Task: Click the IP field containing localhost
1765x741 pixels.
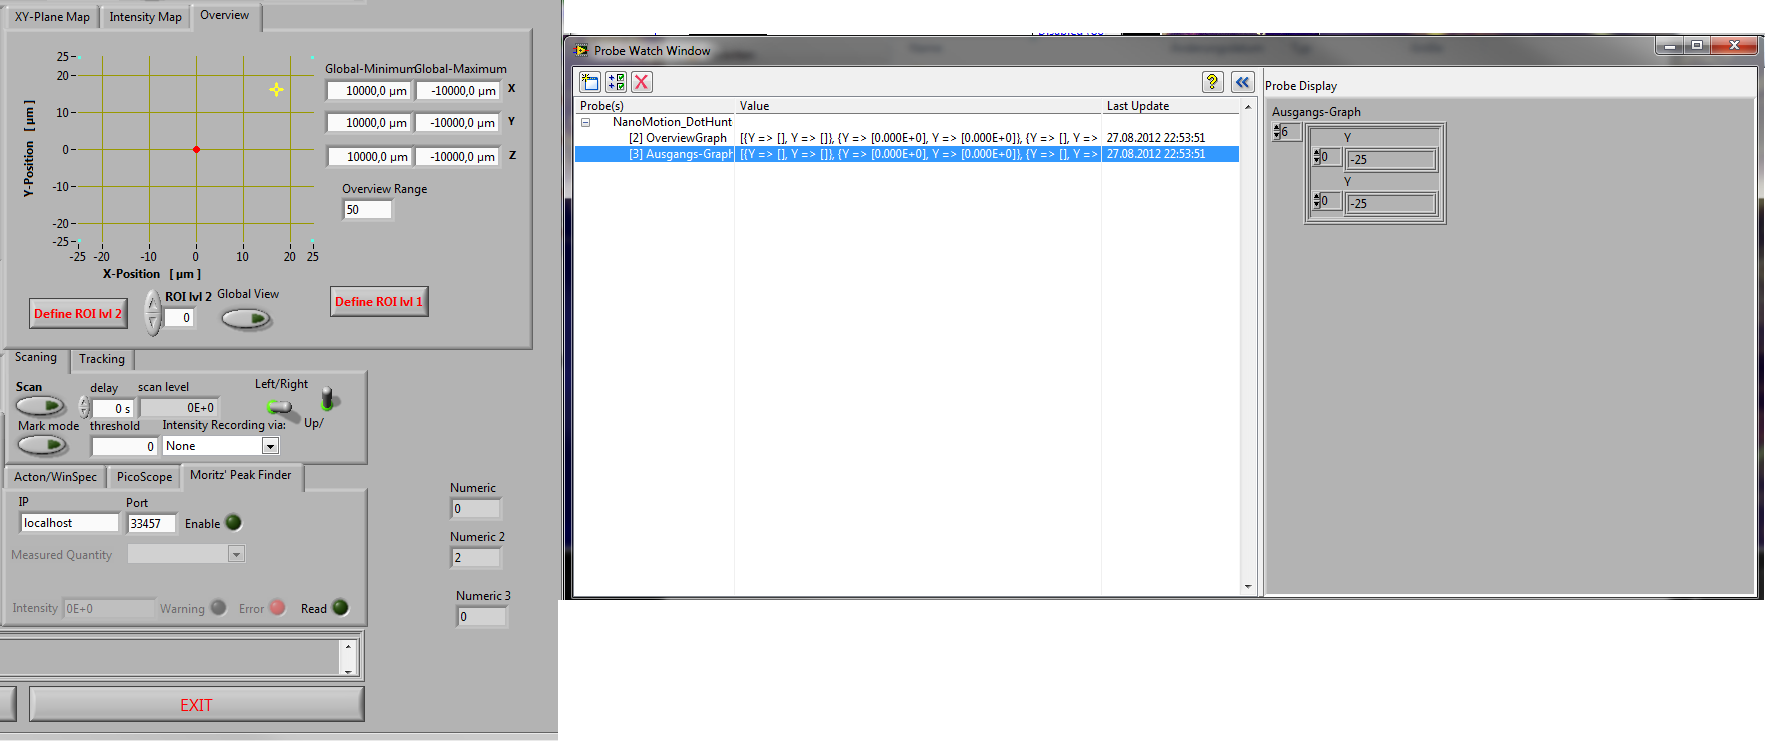Action: [x=69, y=523]
